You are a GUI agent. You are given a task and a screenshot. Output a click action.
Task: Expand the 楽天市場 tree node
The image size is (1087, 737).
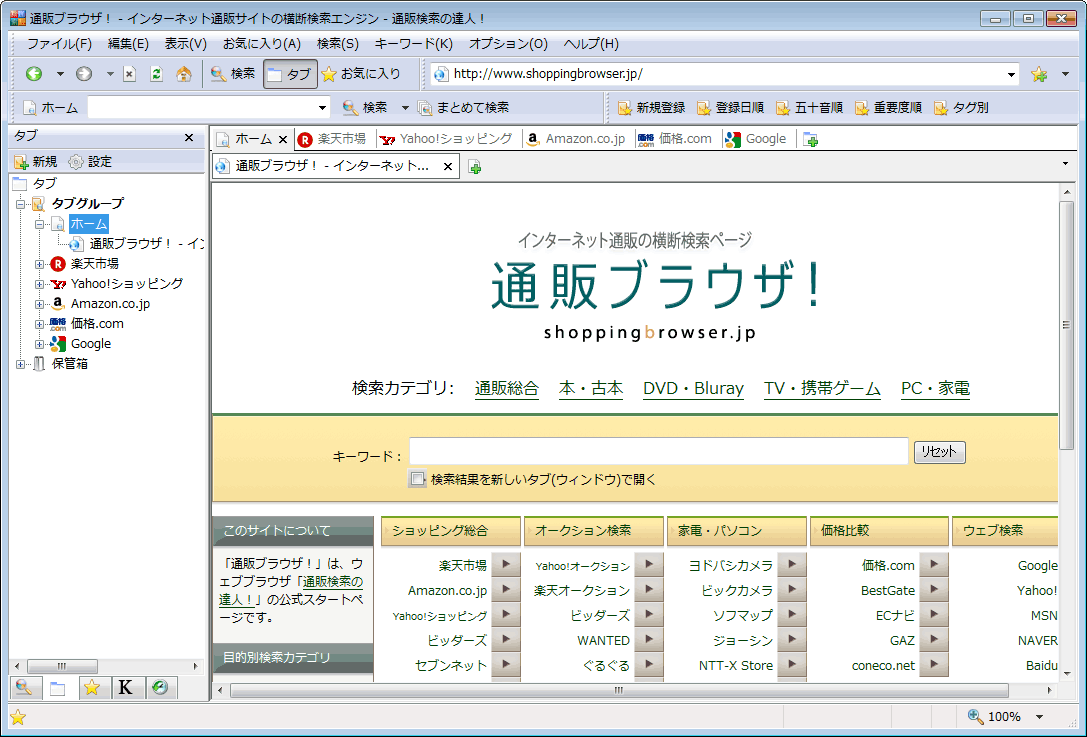click(x=40, y=264)
